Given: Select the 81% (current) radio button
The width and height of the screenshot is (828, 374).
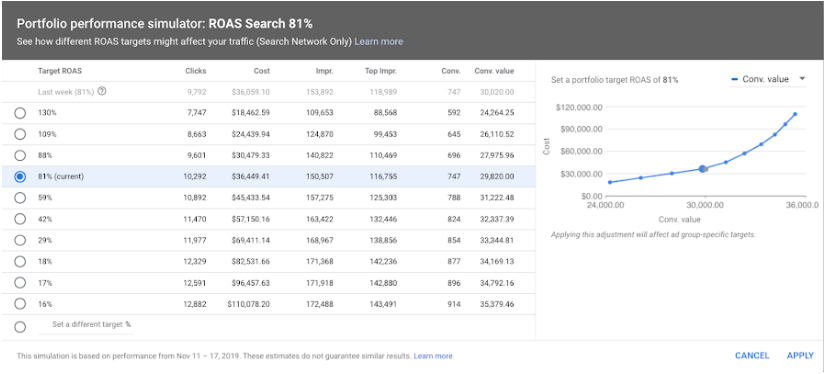Looking at the screenshot, I should tap(20, 177).
